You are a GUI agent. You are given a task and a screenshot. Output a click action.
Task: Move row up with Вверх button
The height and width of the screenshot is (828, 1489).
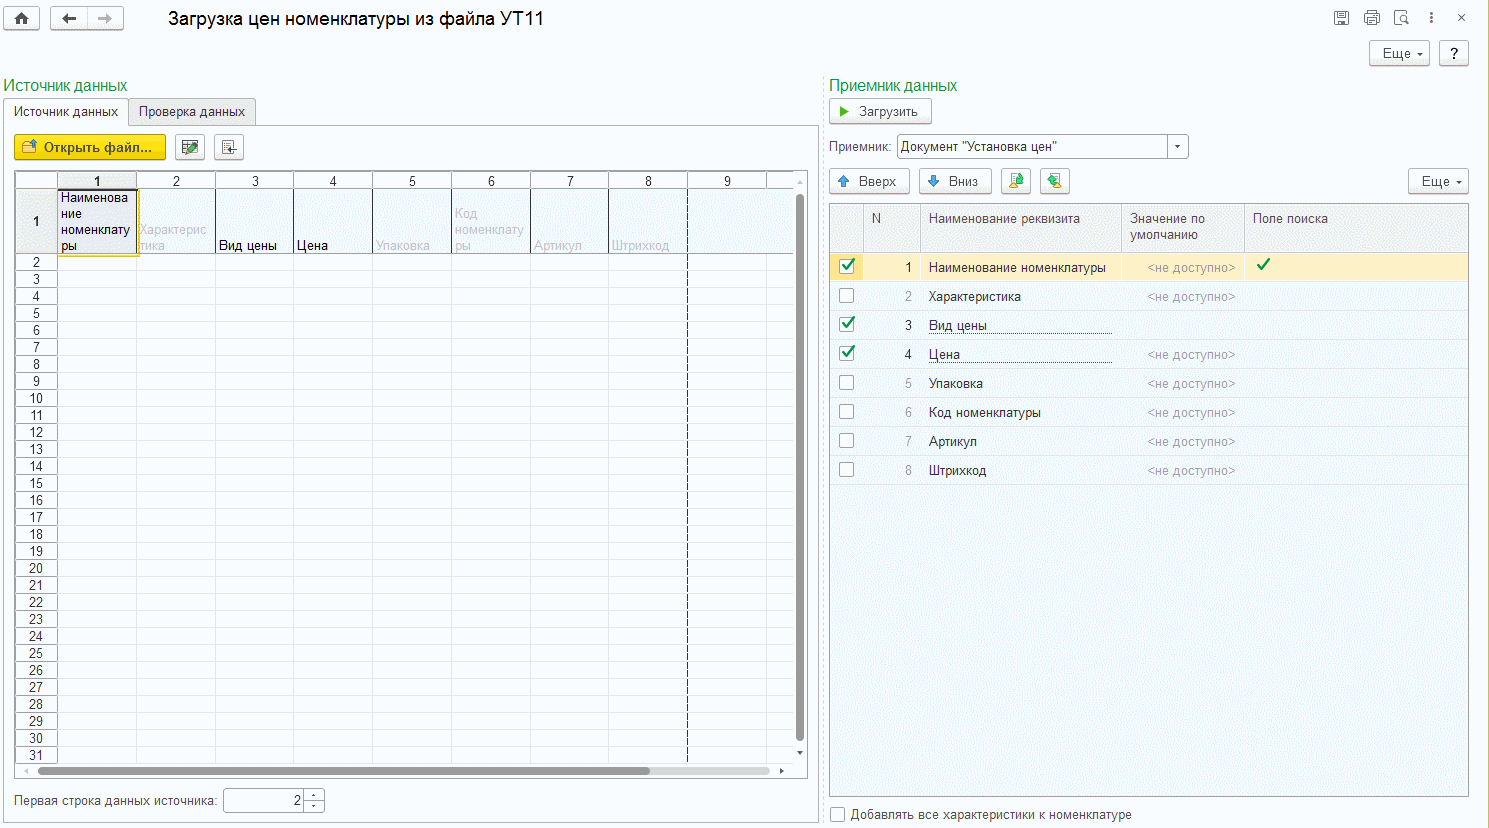(x=869, y=181)
